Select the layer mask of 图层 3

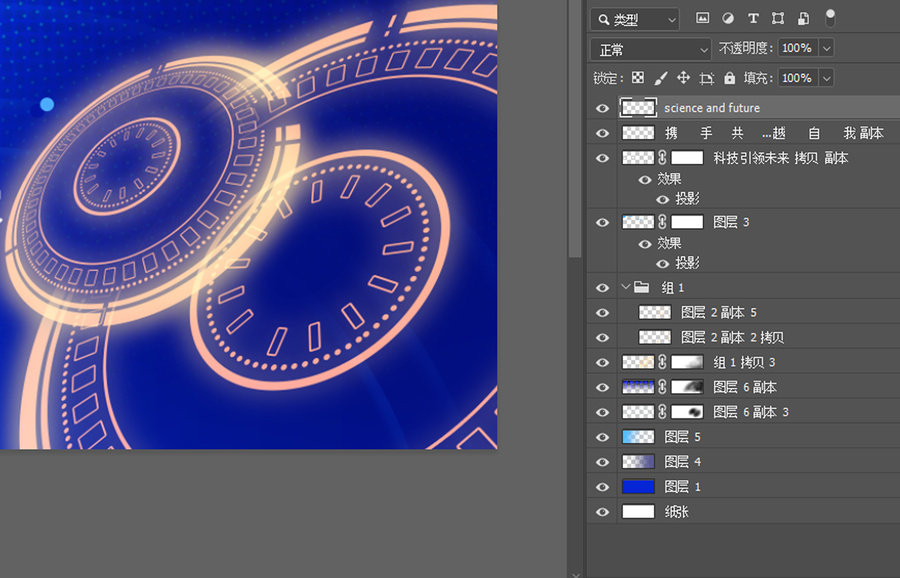coord(687,222)
